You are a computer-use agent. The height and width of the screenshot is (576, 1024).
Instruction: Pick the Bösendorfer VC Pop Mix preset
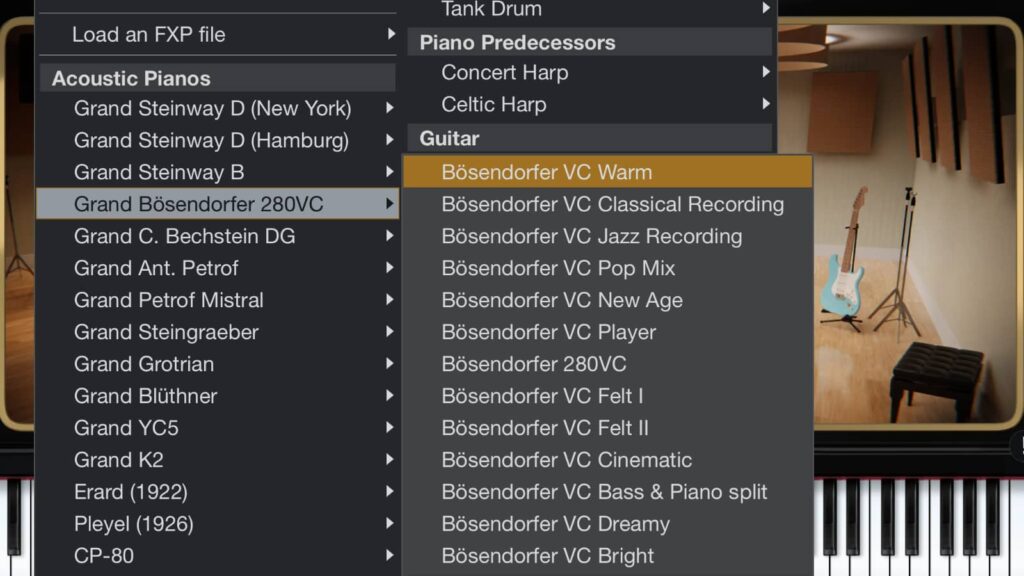point(558,268)
